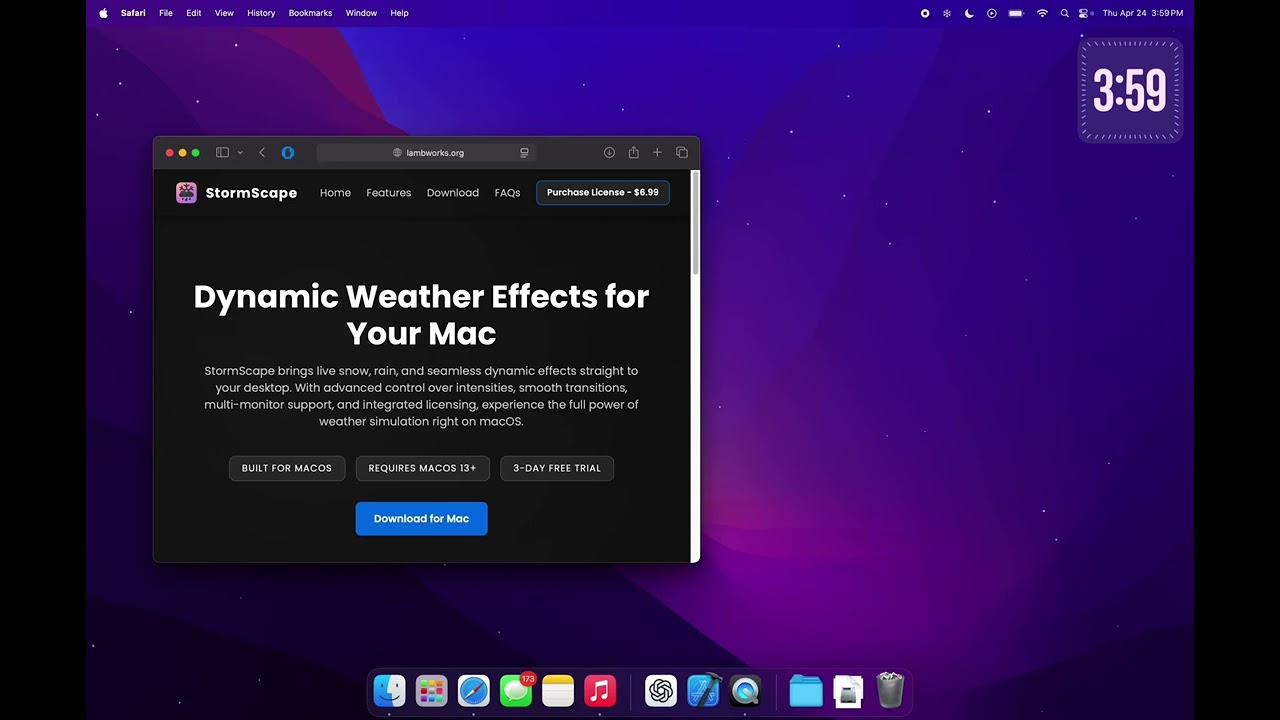Open the Reader view icon in address bar
The image size is (1280, 720).
coord(524,153)
